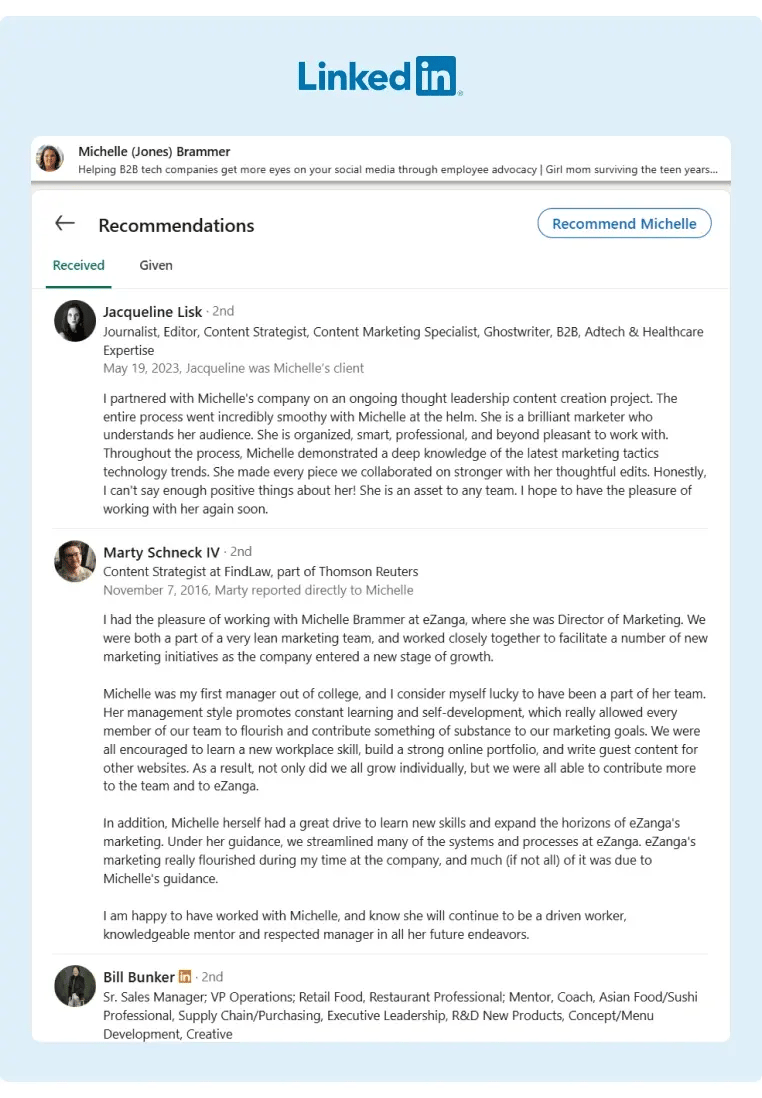Viewport: 762px width, 1098px height.
Task: Click Bill Bunker's profile photo
Action: pos(74,986)
